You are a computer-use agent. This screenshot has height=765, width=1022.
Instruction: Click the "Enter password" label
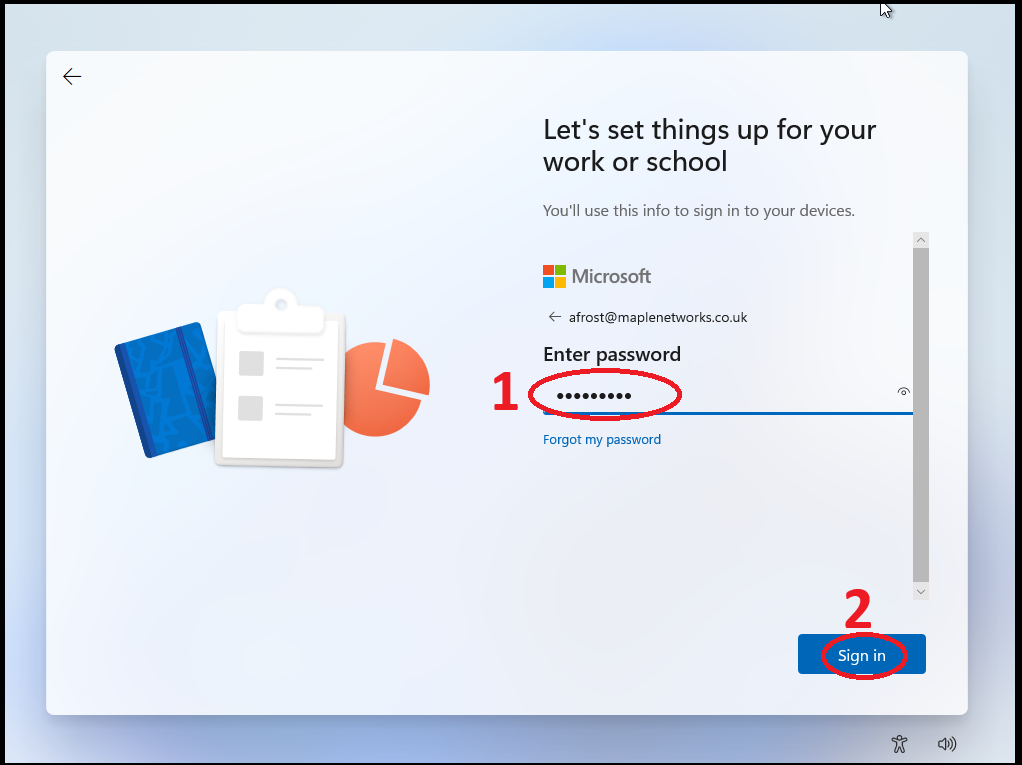611,354
